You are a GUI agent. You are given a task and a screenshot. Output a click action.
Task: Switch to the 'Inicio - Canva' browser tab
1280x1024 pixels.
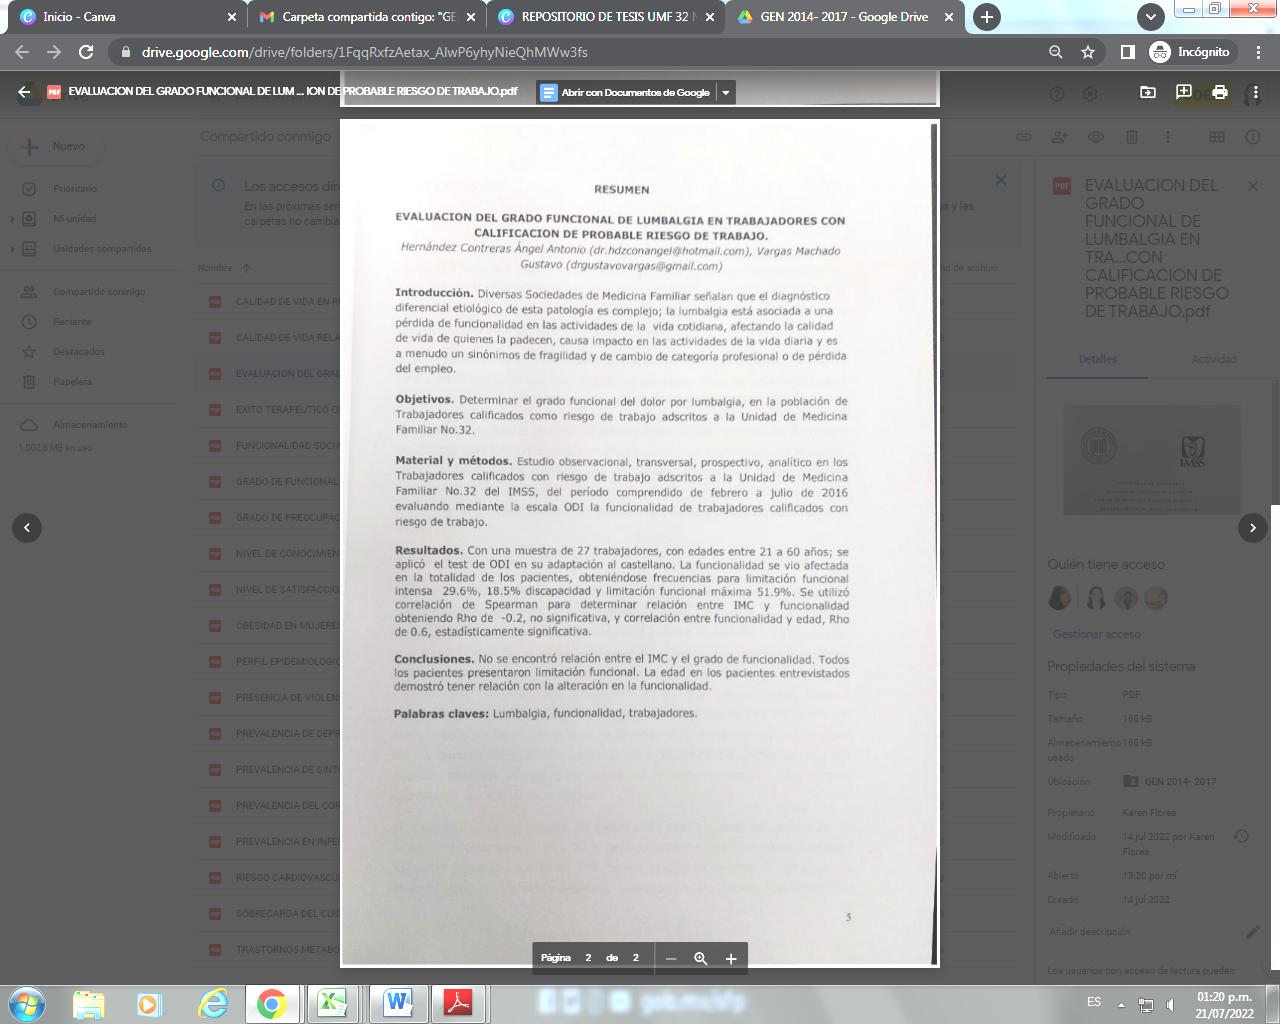click(125, 17)
